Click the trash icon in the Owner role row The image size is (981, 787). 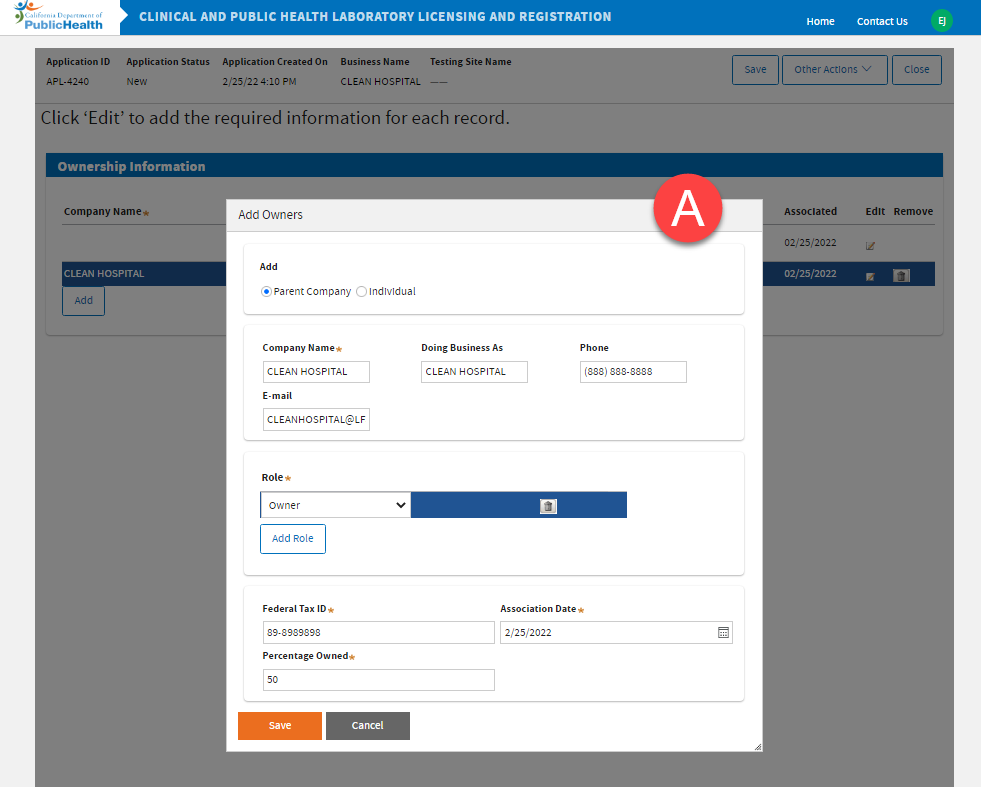coord(548,505)
